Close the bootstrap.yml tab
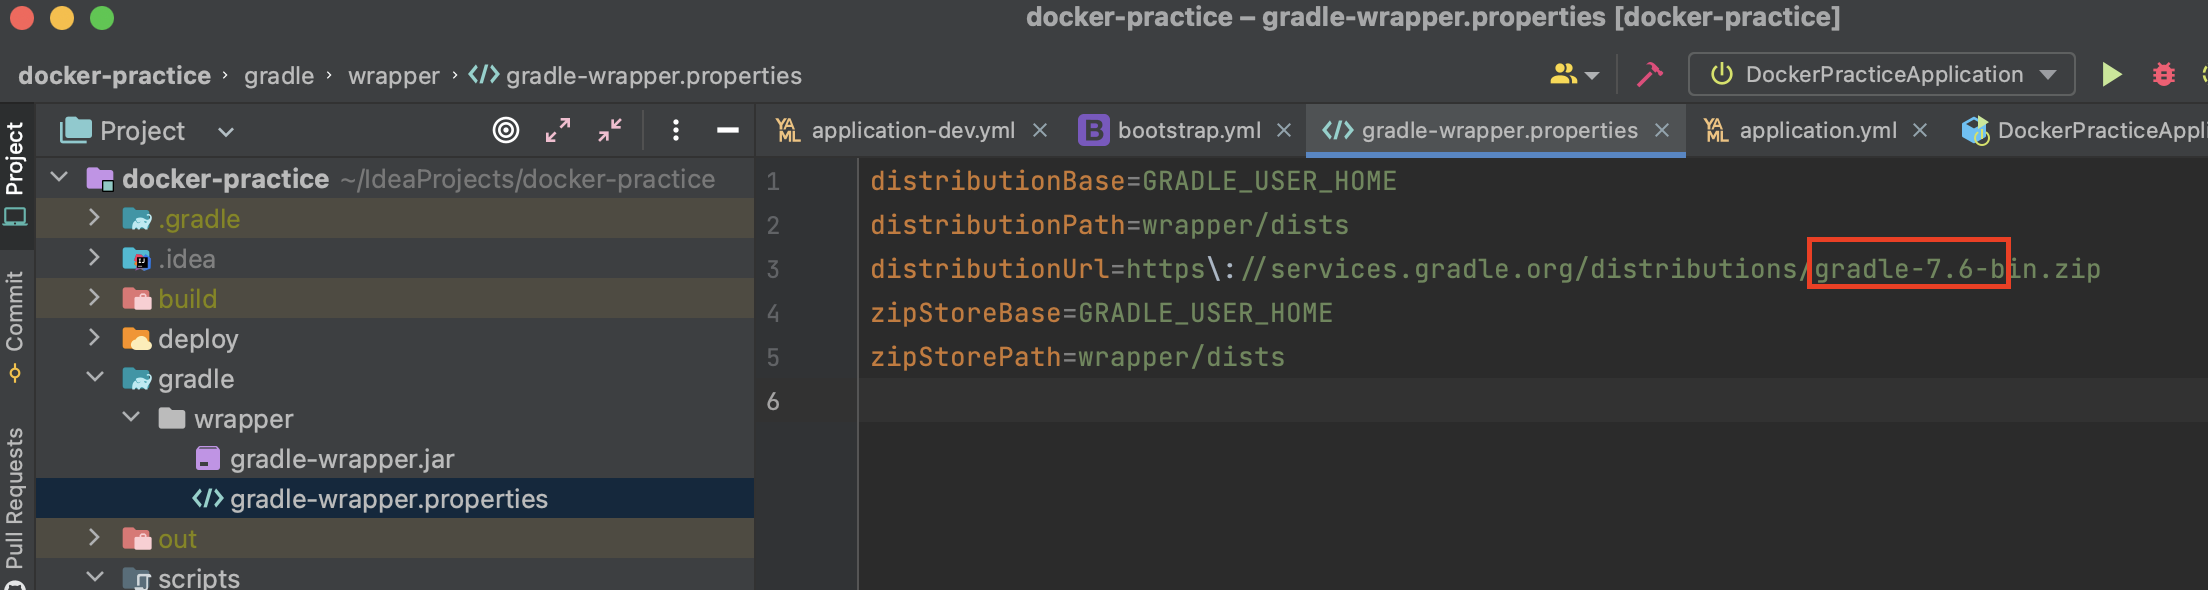The width and height of the screenshot is (2208, 590). coord(1284,131)
